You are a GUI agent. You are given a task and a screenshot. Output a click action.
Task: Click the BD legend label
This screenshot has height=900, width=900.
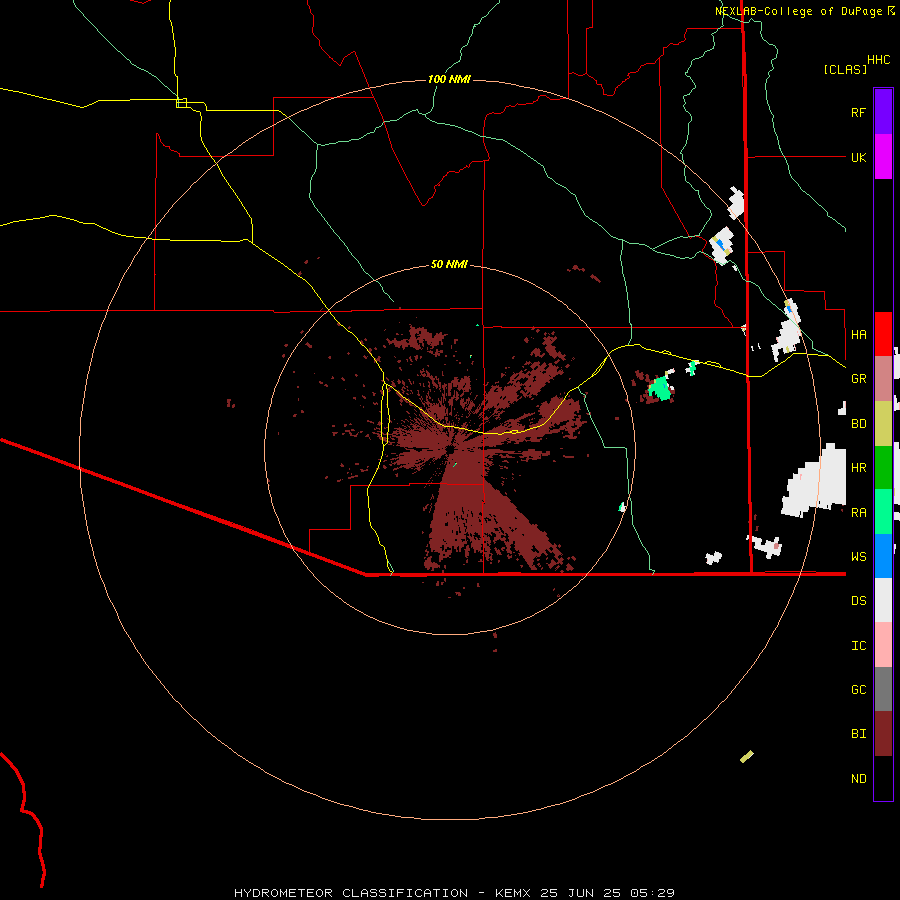(858, 424)
